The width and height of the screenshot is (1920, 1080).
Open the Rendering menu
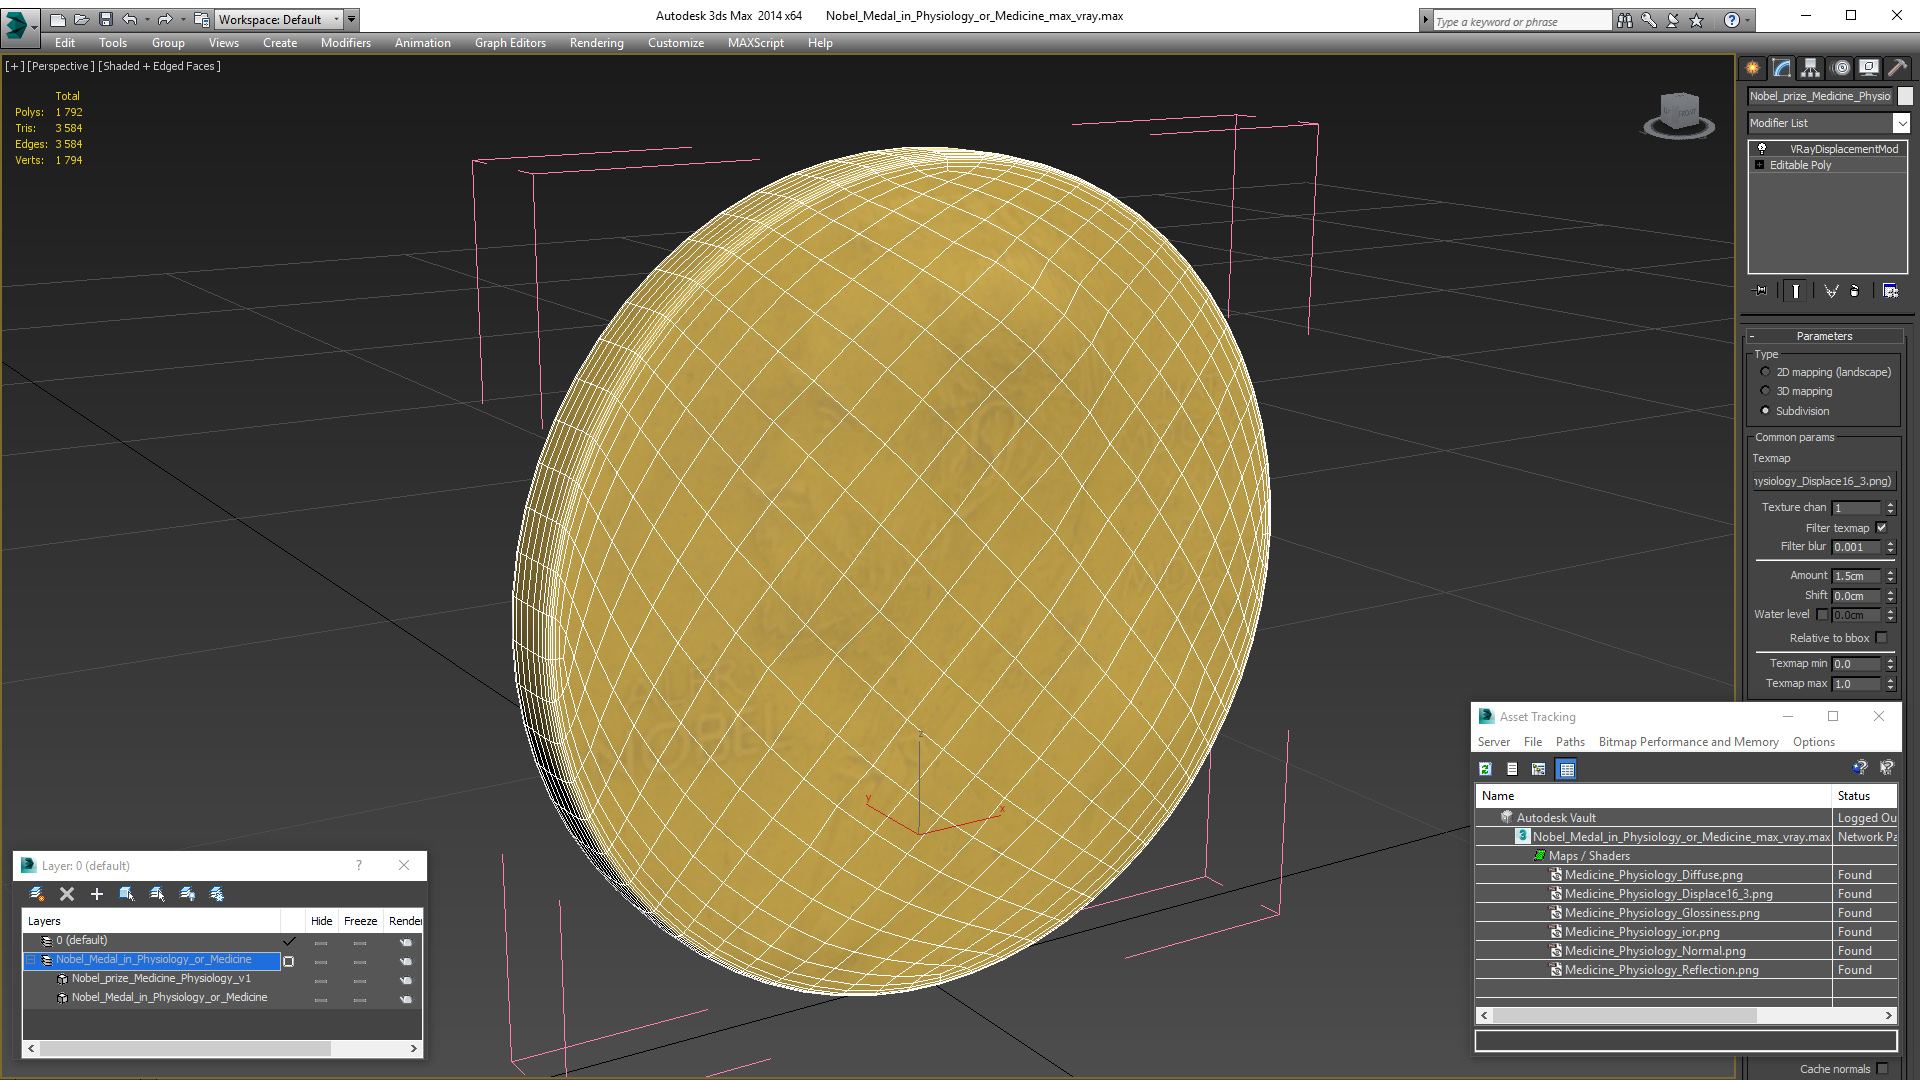pos(596,43)
